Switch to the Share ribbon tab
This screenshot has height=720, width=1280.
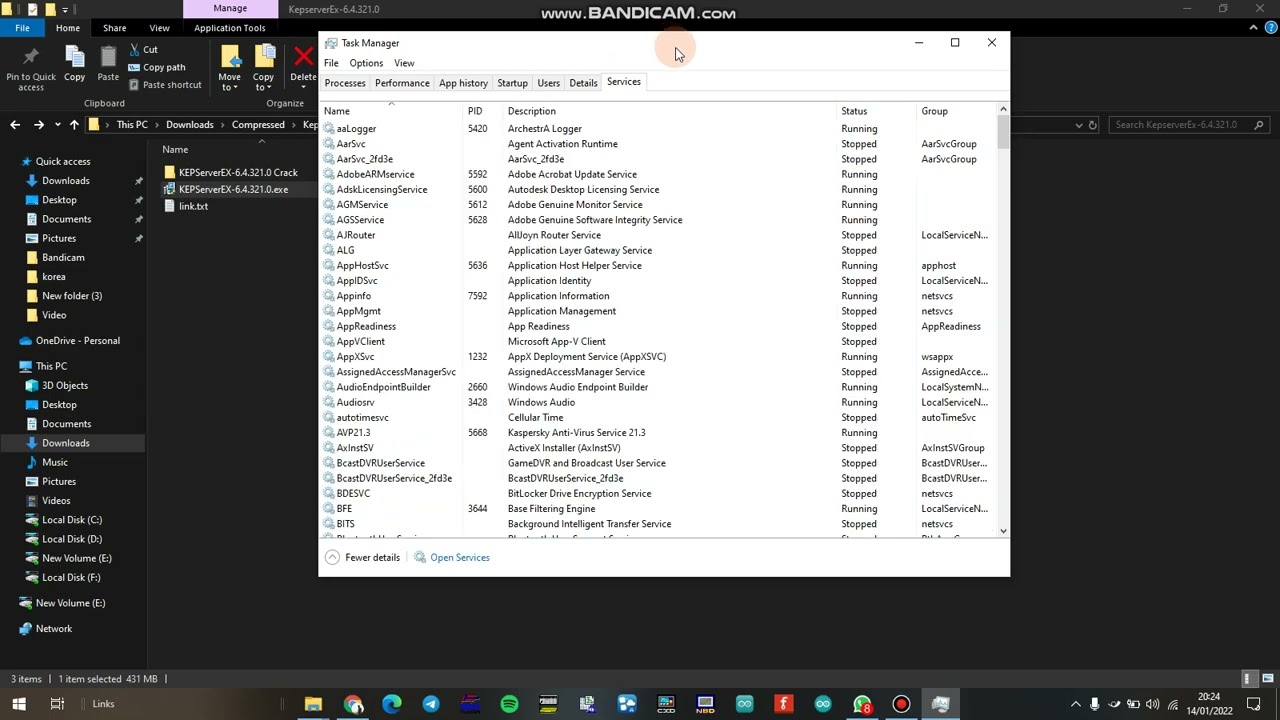click(114, 28)
